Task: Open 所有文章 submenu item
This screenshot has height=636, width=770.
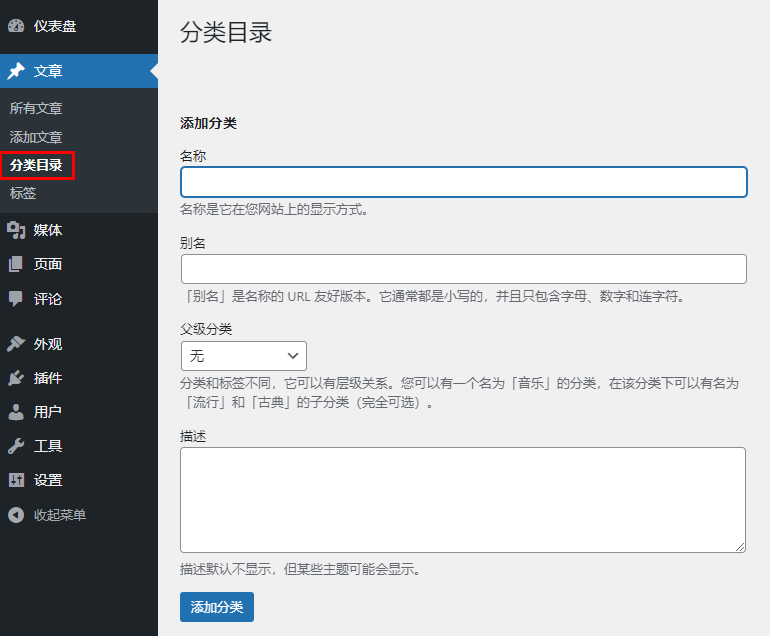Action: tap(36, 108)
